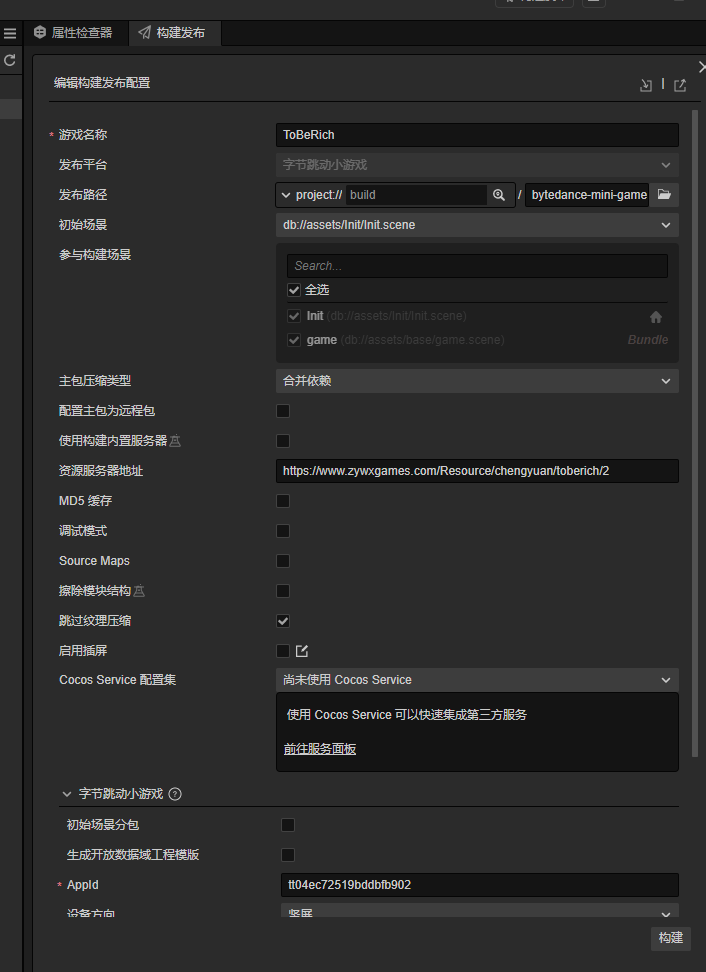Enable 配置主包为远程包 checkbox
The height and width of the screenshot is (972, 706).
click(x=283, y=411)
